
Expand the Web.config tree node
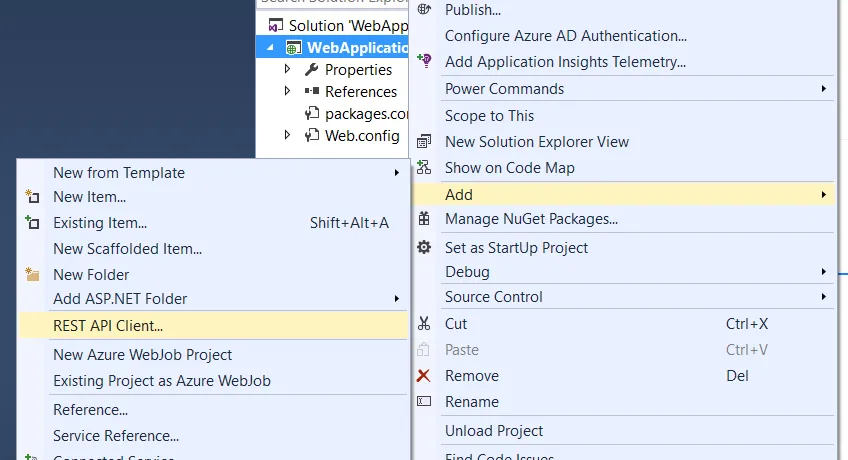pos(288,136)
